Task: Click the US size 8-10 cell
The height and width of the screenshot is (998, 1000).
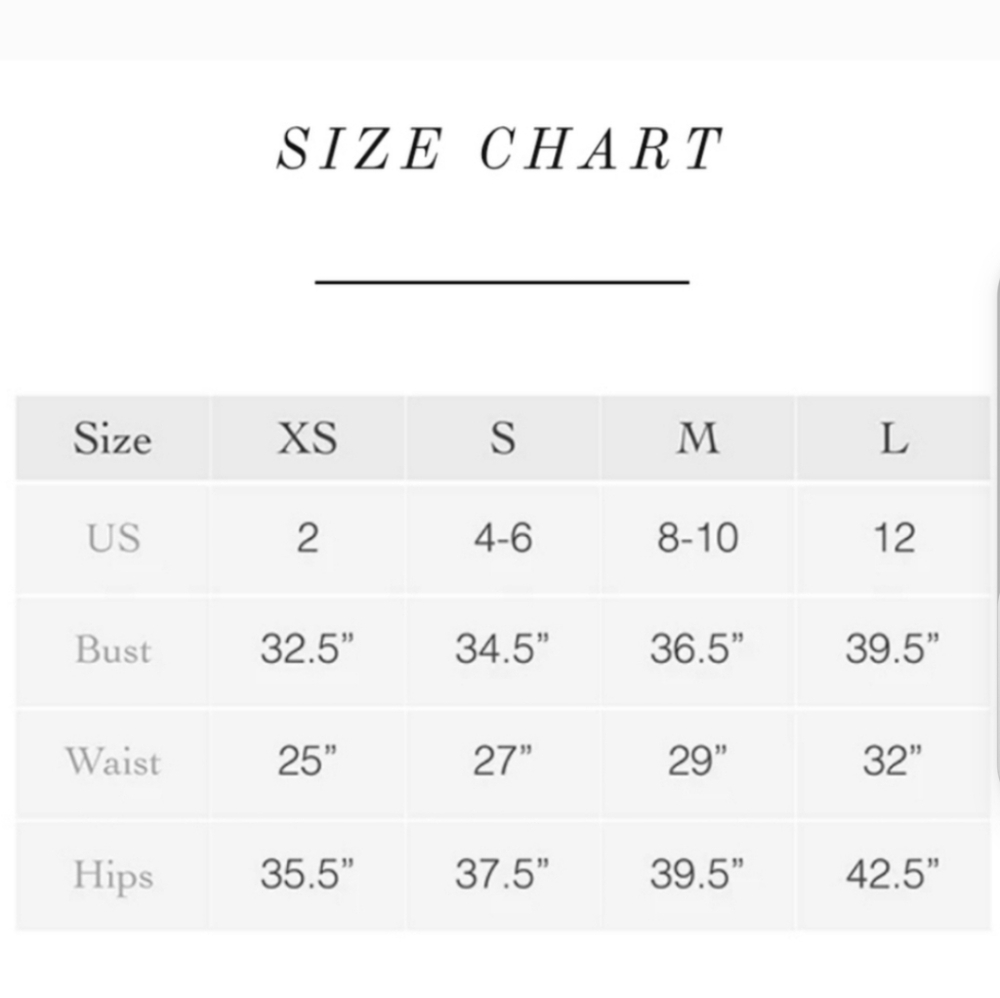Action: (698, 538)
